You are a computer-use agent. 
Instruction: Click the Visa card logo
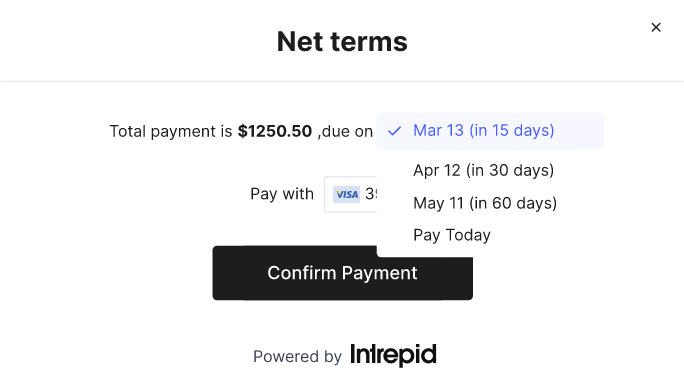[x=346, y=194]
